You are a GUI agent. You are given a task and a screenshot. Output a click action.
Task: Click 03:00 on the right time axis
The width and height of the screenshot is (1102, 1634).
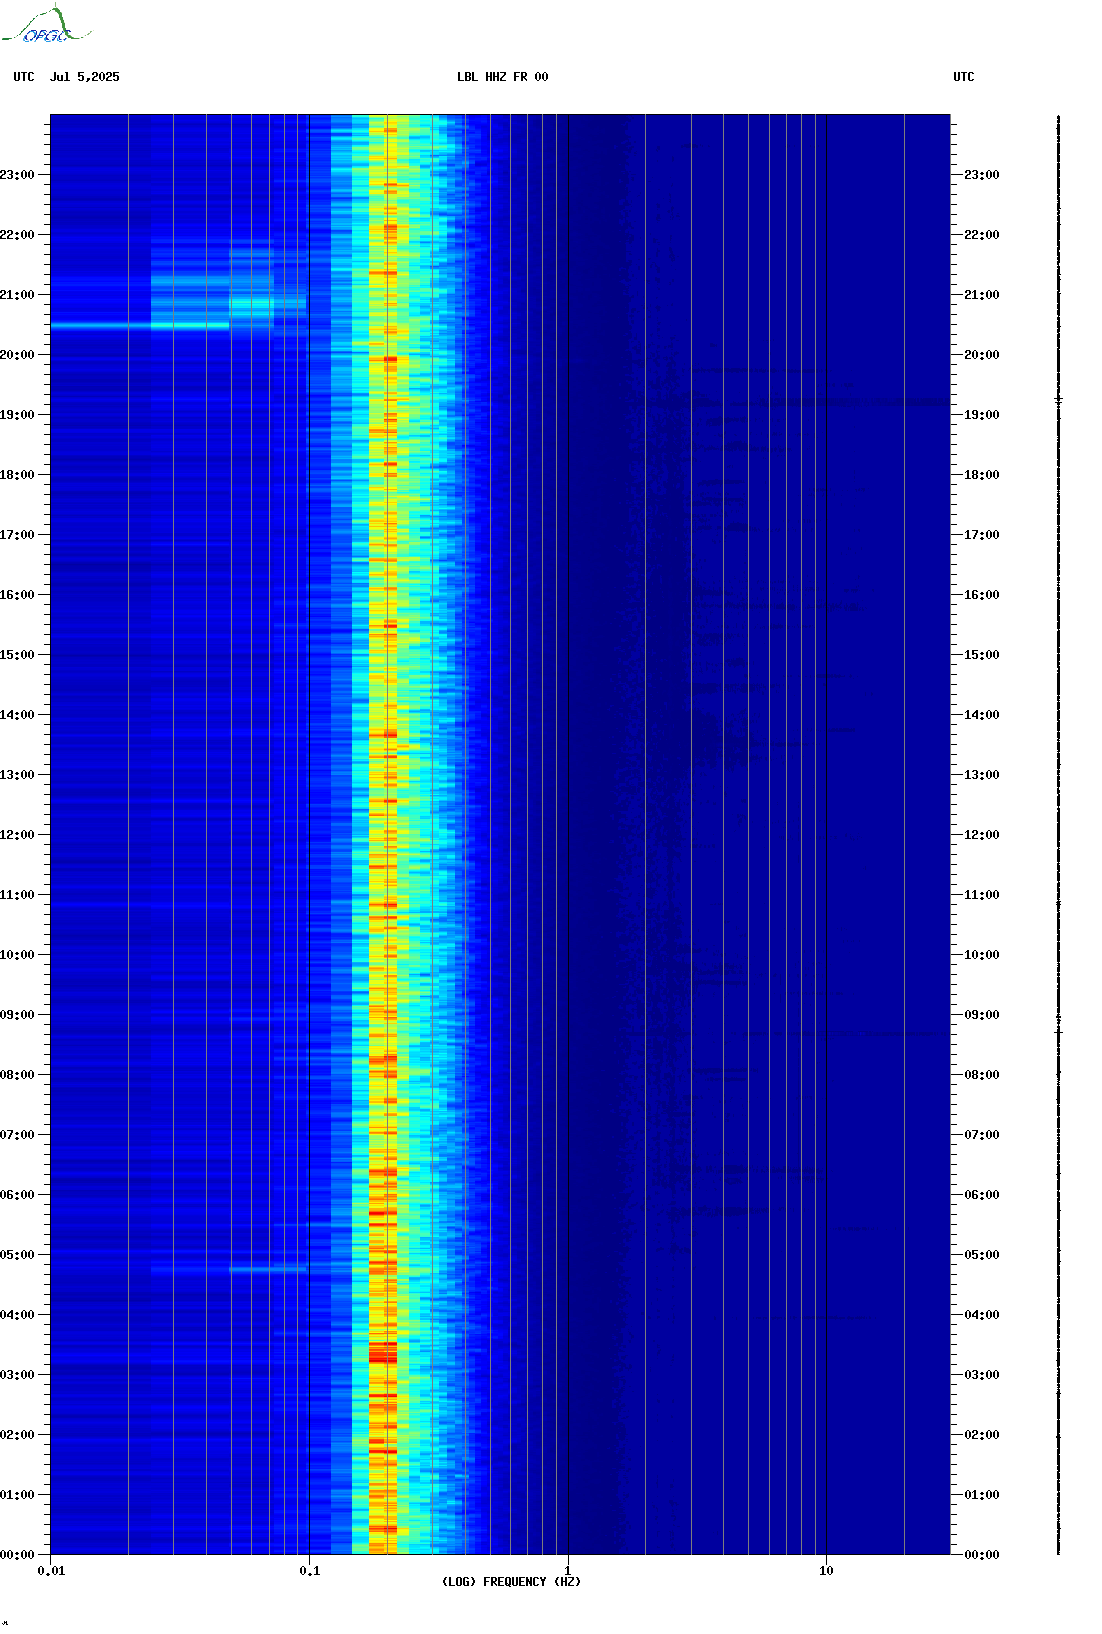pyautogui.click(x=981, y=1375)
